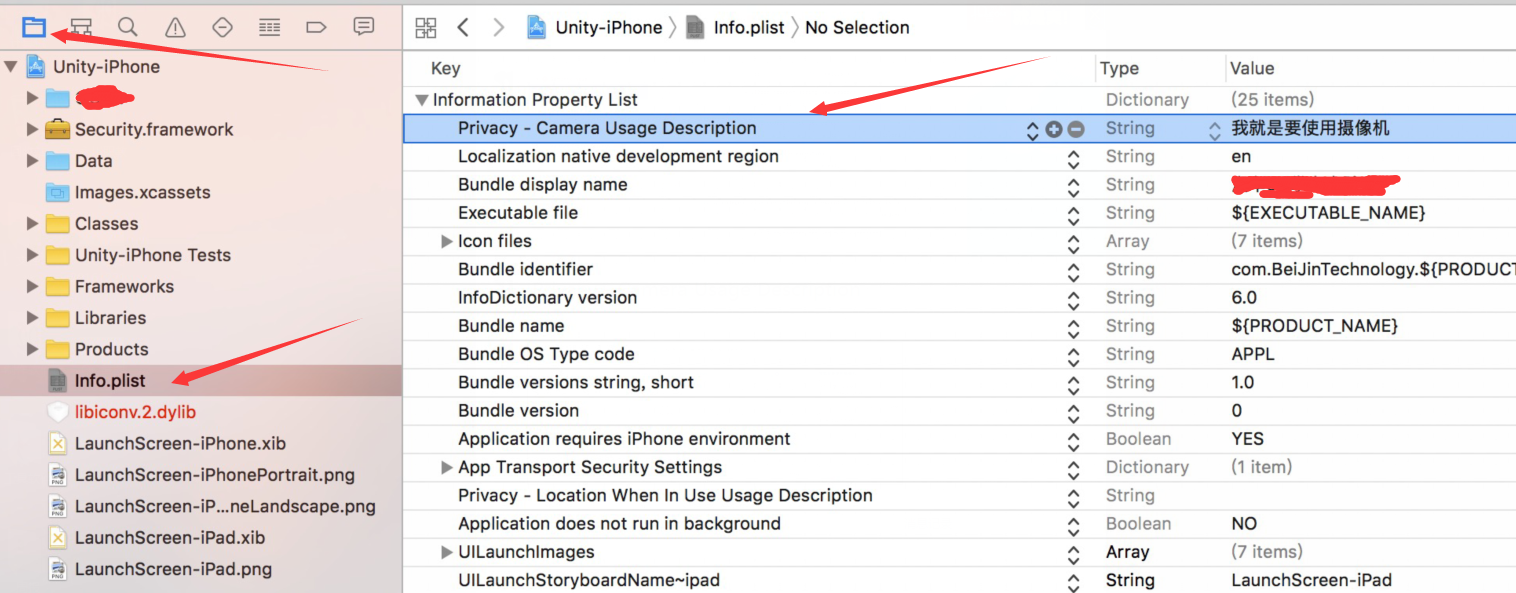Viewport: 1516px width, 593px height.
Task: Expand the Unity-iPhone Tests folder
Action: (x=33, y=254)
